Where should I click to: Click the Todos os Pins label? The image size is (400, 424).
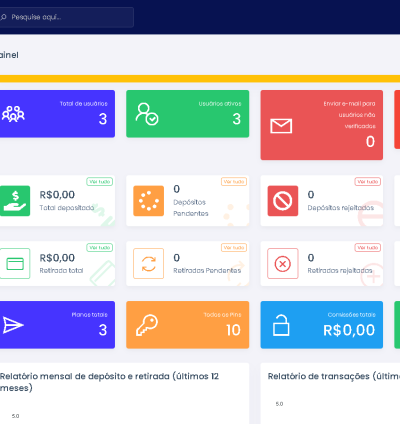point(223,315)
